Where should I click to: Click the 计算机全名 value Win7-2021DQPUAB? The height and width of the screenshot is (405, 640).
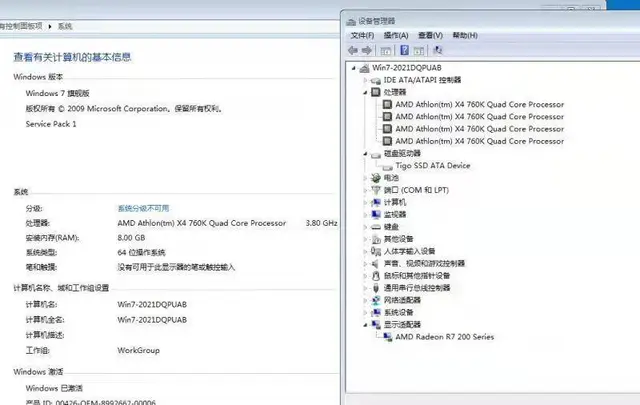point(152,320)
